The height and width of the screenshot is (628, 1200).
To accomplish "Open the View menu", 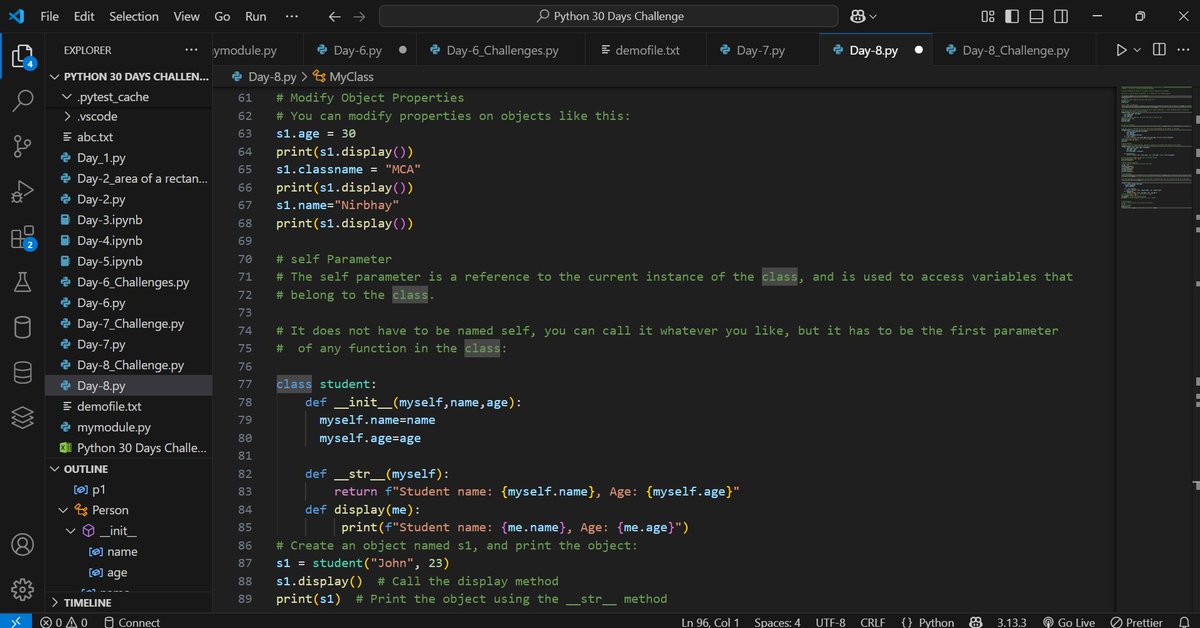I will [187, 16].
